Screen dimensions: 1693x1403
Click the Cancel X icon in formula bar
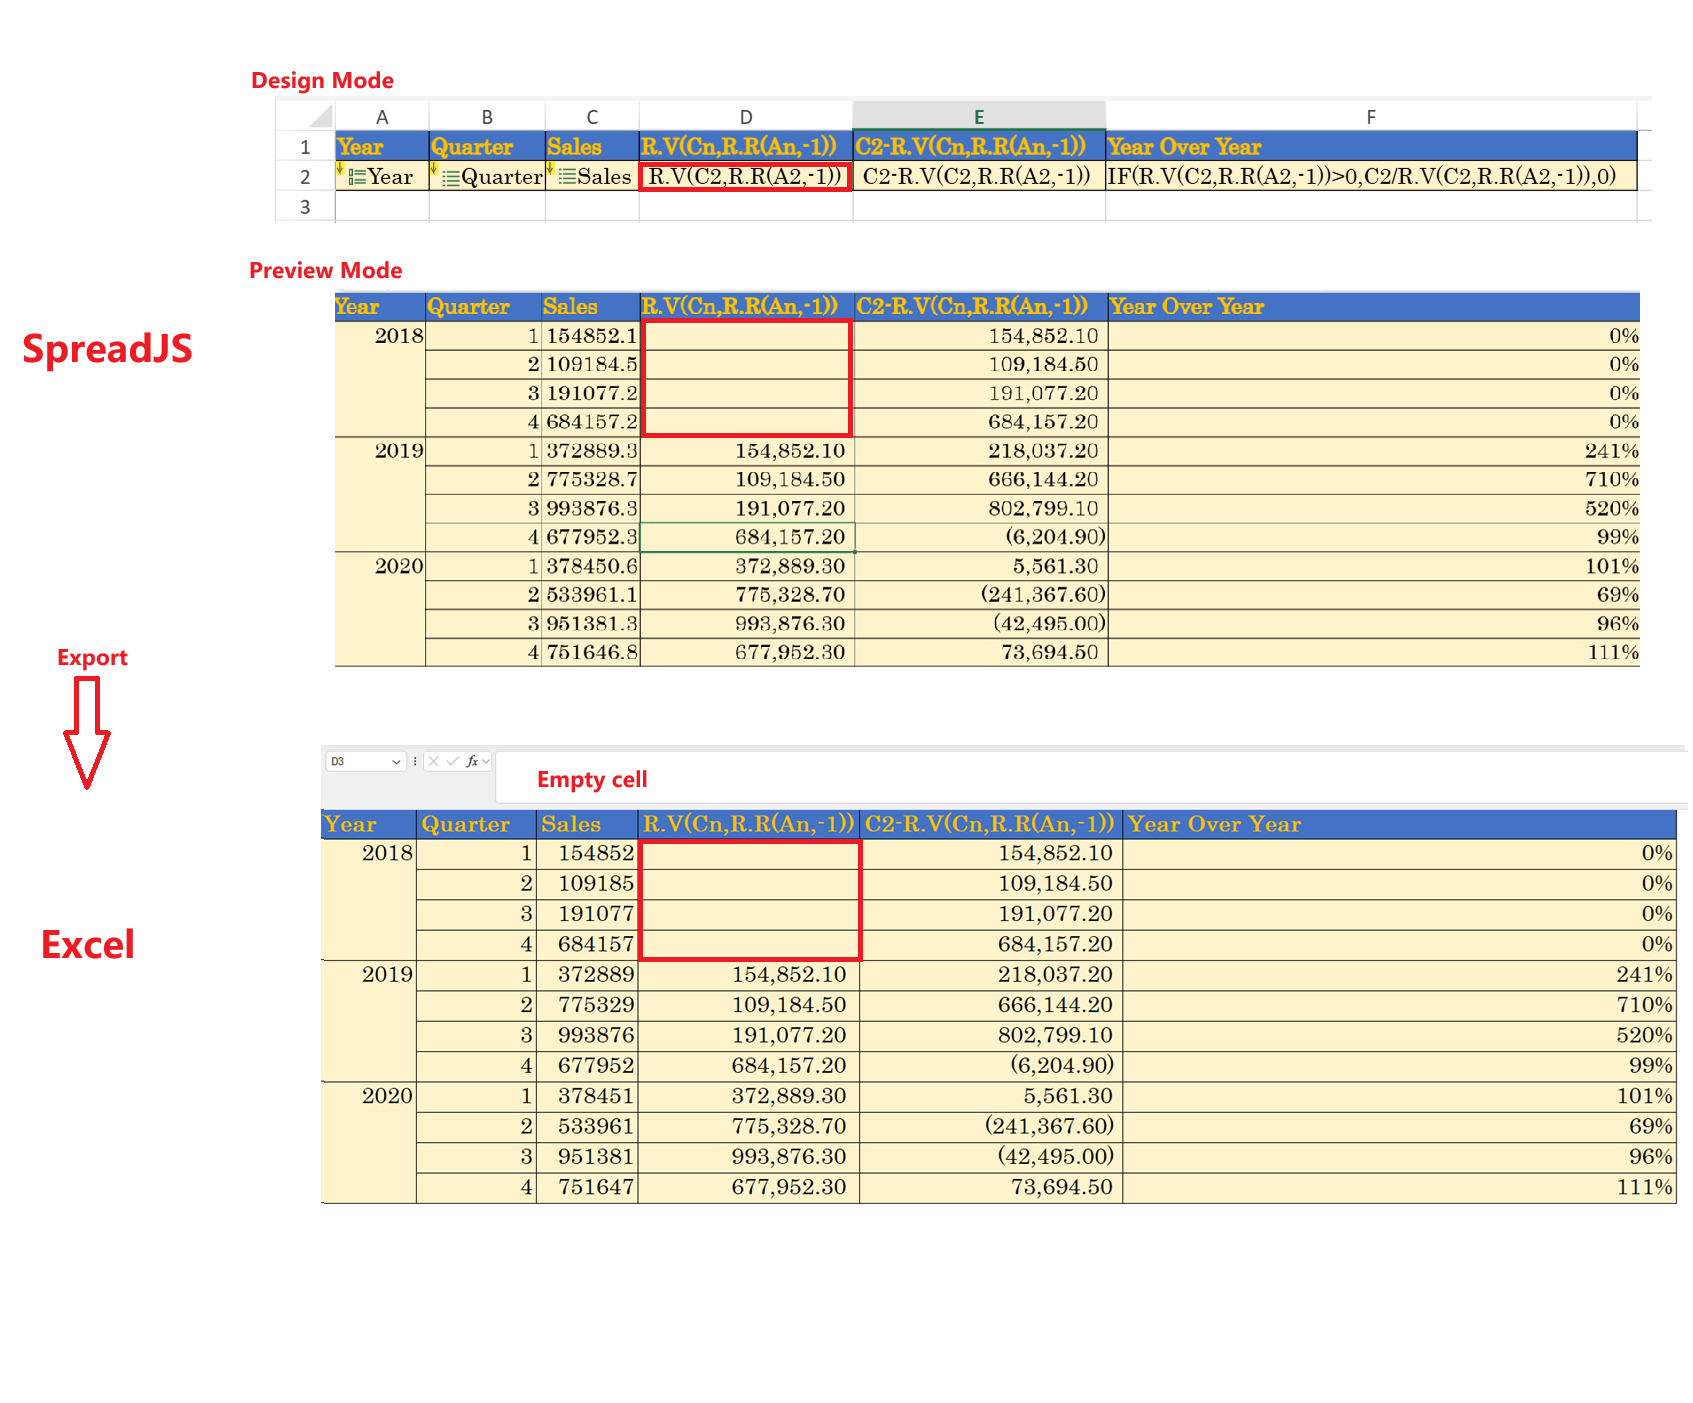point(434,761)
